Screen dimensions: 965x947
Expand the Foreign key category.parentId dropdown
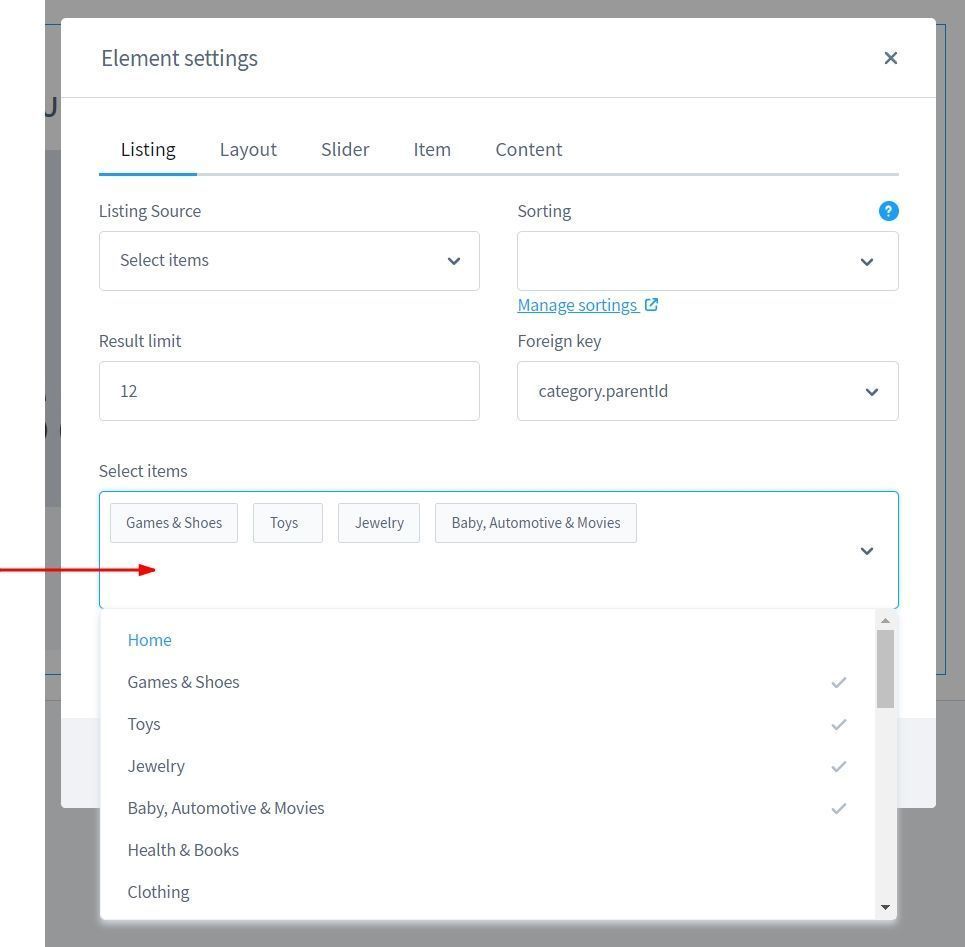707,391
